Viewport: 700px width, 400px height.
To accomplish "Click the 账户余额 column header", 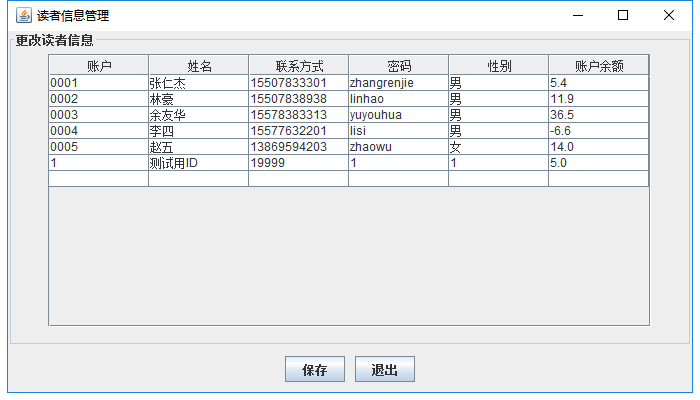I will [x=599, y=66].
